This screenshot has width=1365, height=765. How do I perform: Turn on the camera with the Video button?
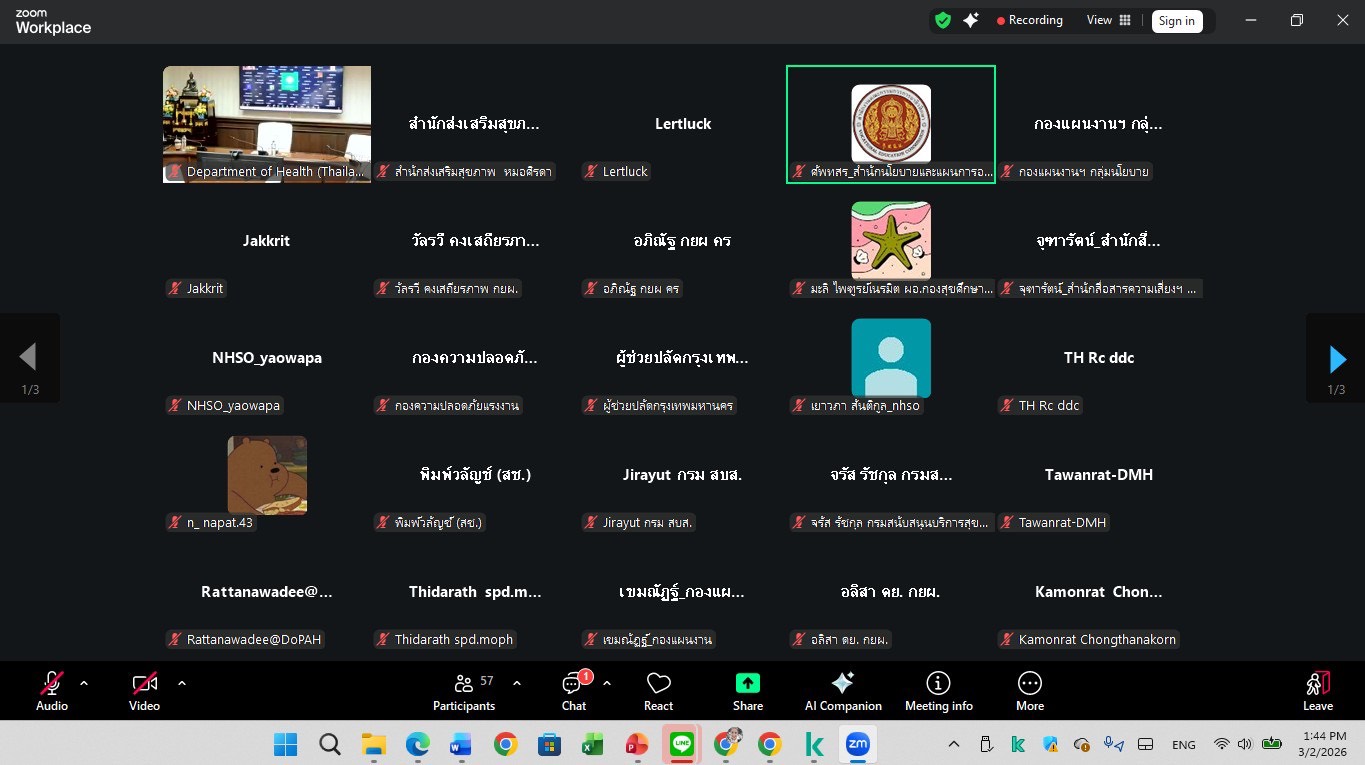pyautogui.click(x=144, y=691)
